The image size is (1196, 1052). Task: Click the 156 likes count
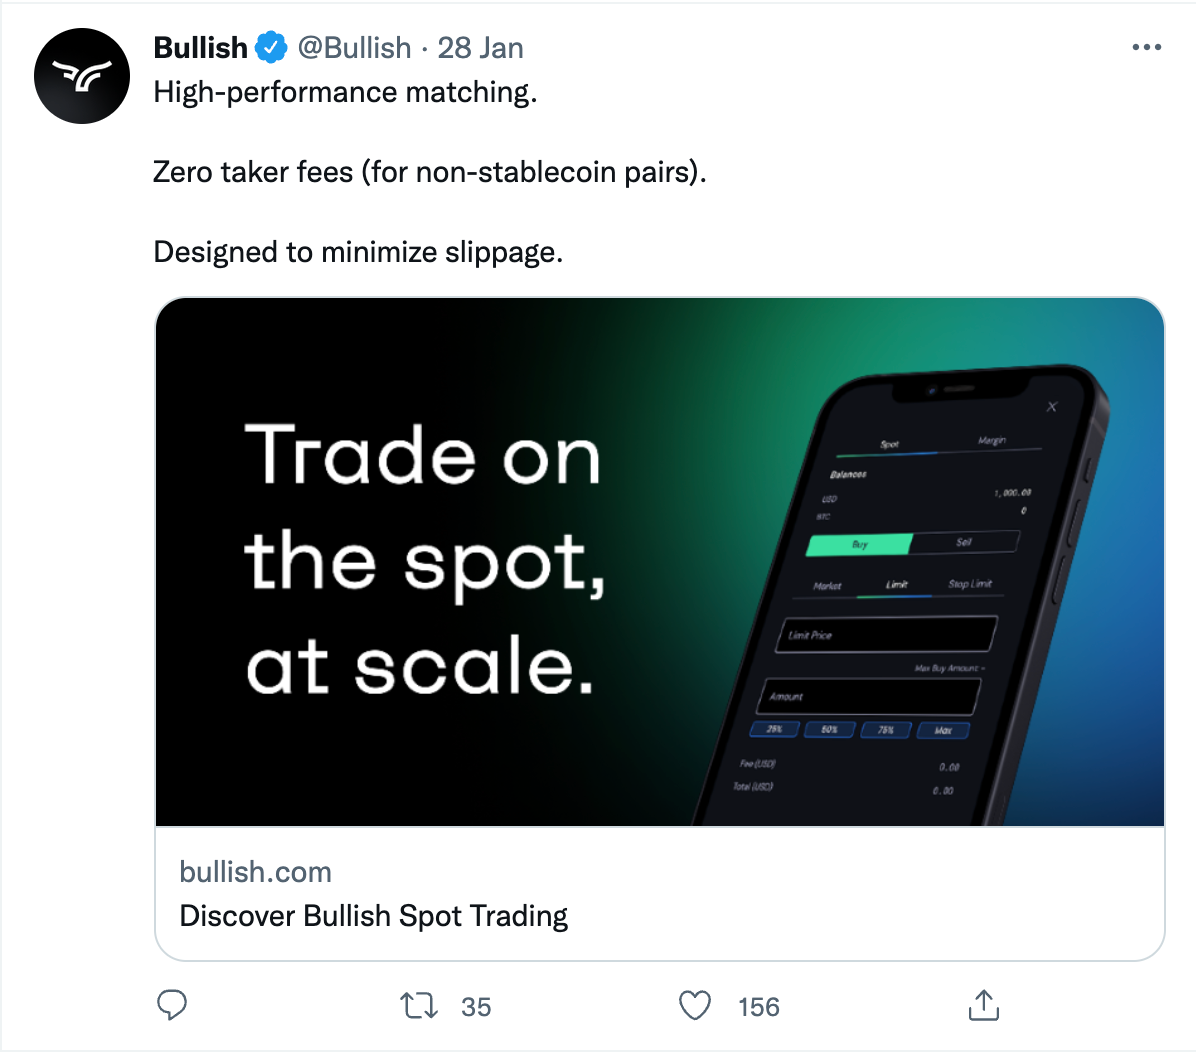pyautogui.click(x=759, y=1006)
